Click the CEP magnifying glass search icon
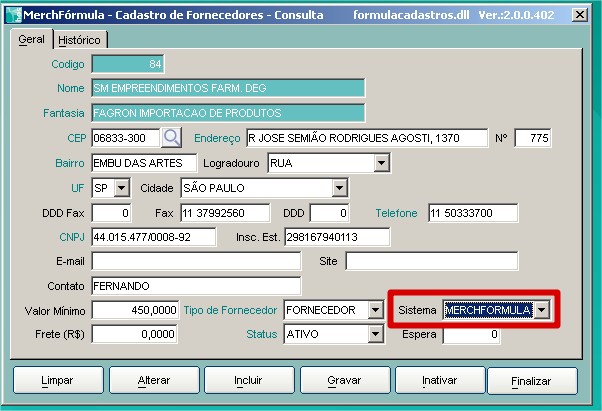The image size is (602, 411). 171,137
